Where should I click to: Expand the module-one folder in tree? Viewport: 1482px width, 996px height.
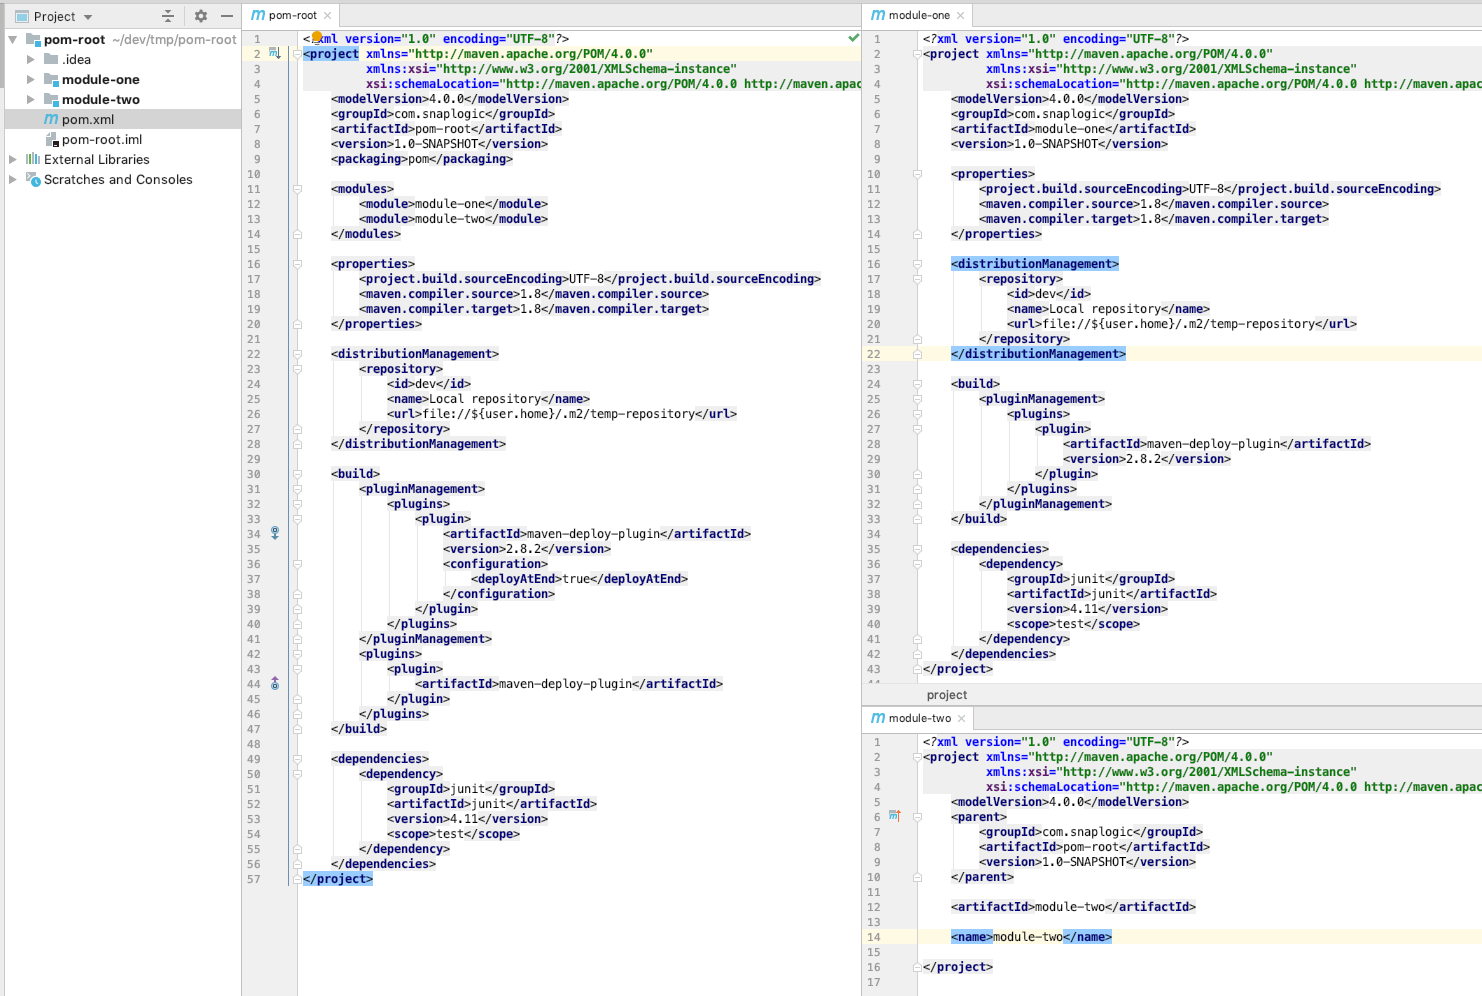pos(31,80)
